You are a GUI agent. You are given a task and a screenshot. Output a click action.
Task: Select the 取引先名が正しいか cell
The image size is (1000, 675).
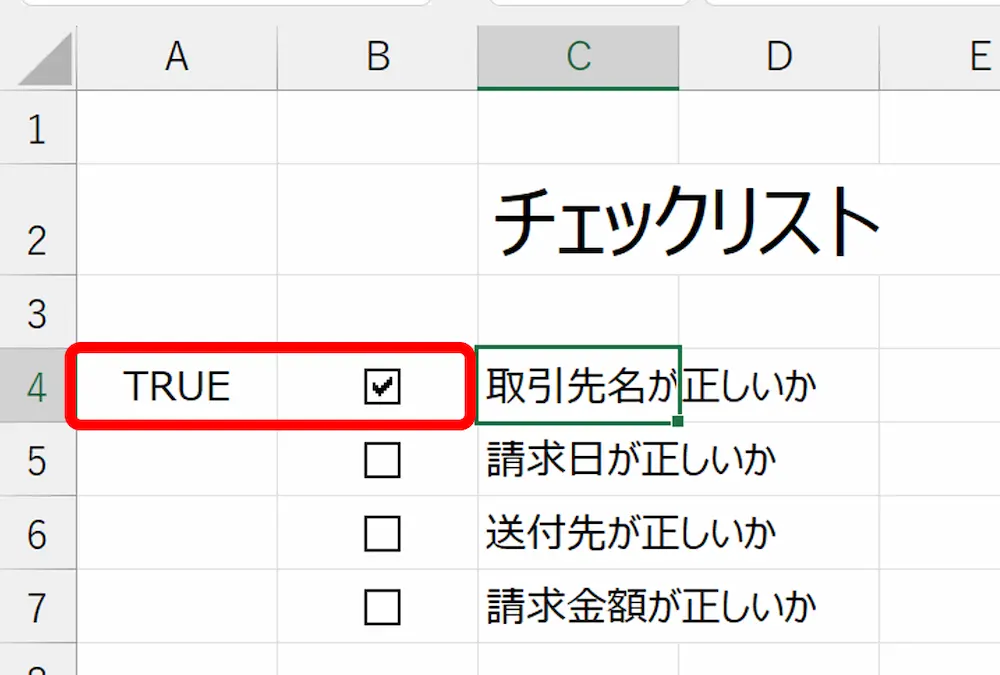578,386
